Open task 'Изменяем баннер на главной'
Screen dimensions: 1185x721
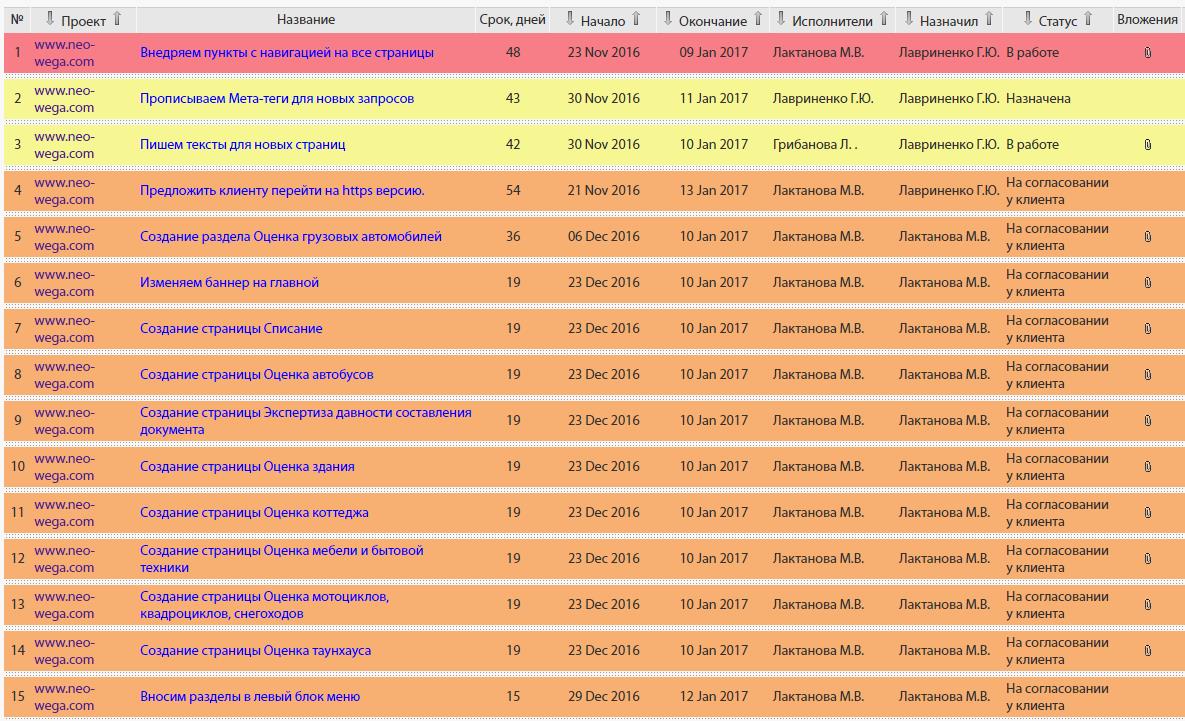(x=229, y=283)
